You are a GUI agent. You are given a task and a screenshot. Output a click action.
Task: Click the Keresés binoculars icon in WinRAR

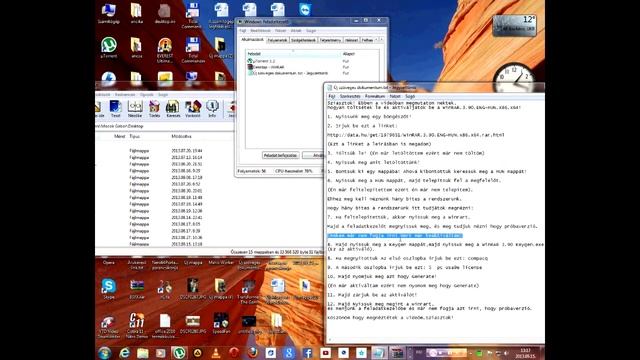173,109
